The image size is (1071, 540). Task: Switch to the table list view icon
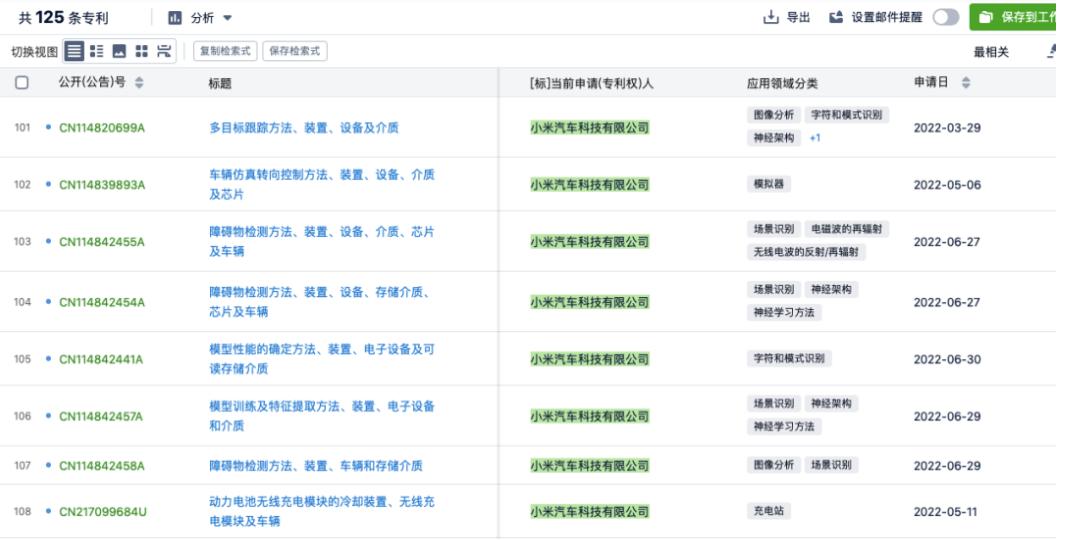(74, 51)
